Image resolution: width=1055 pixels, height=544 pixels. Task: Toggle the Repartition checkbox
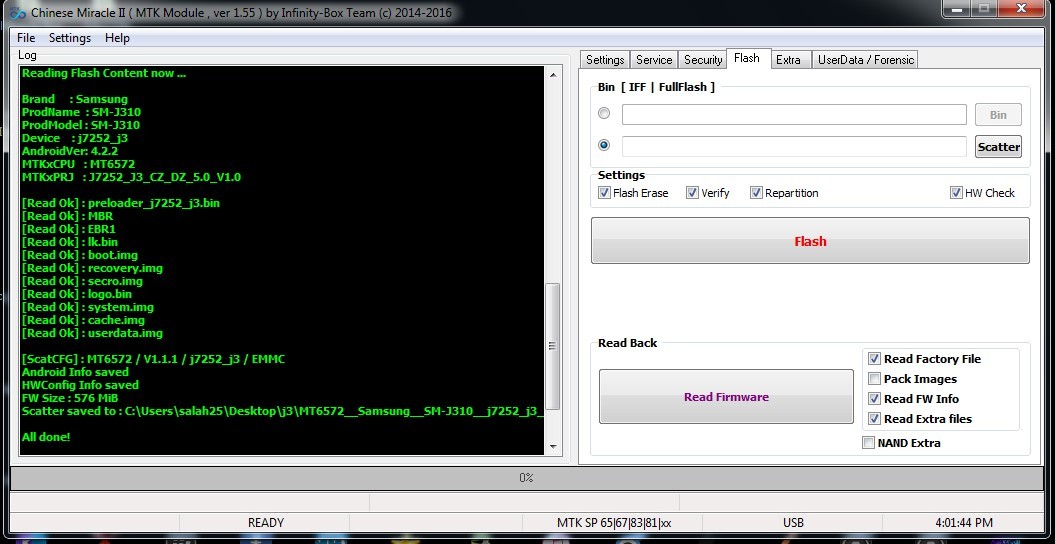756,193
